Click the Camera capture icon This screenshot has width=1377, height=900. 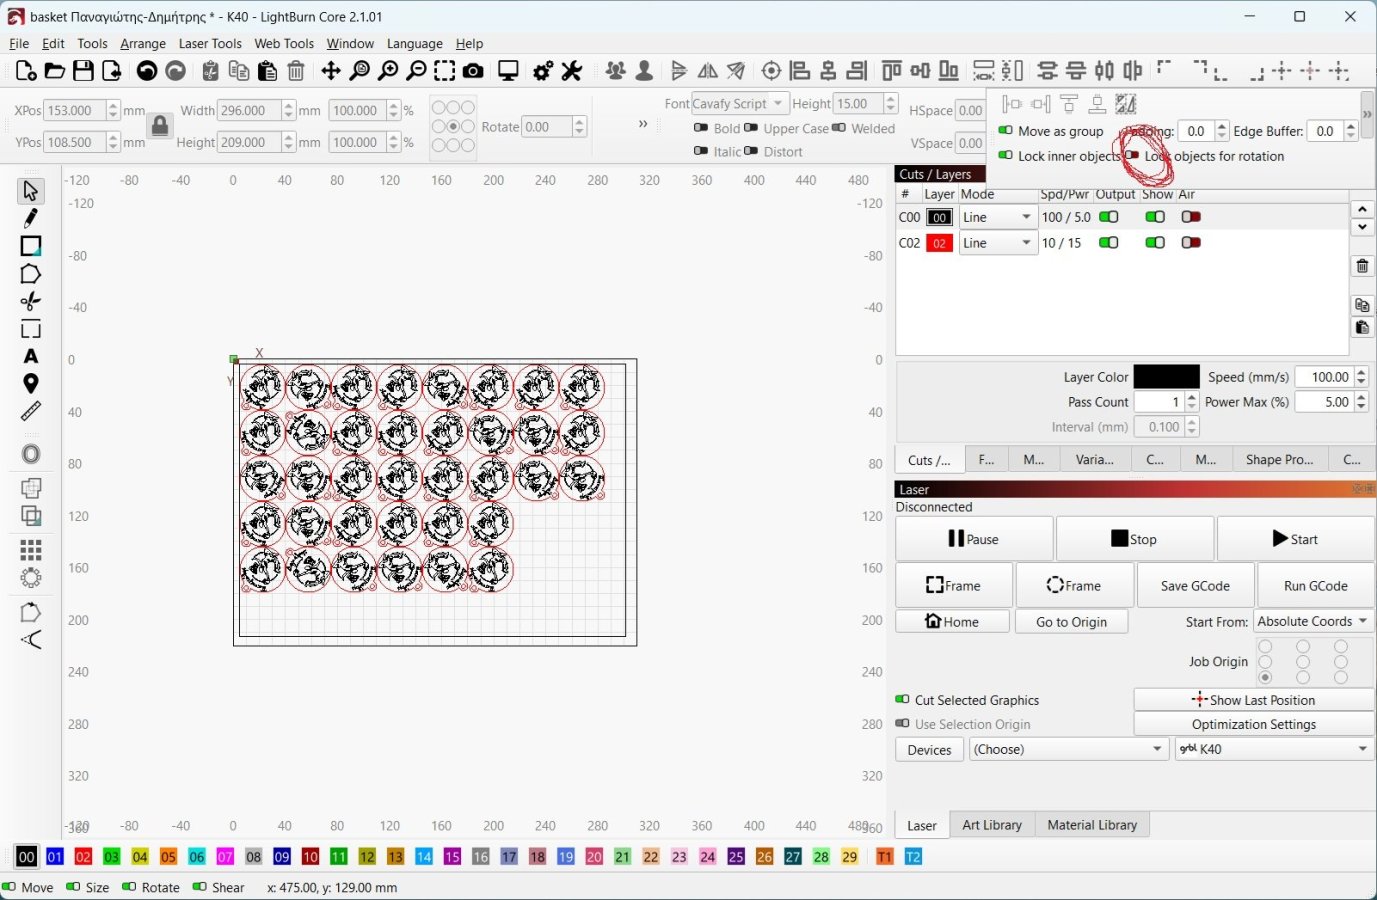[473, 71]
